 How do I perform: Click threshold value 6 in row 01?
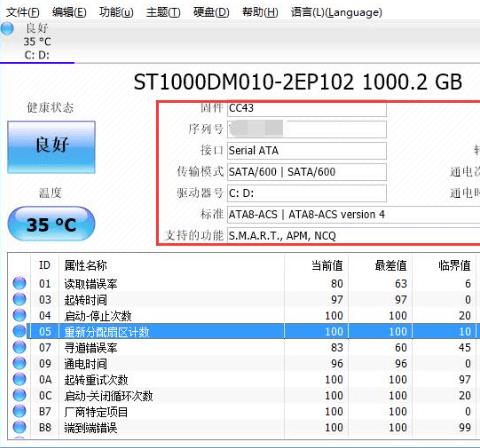click(468, 284)
